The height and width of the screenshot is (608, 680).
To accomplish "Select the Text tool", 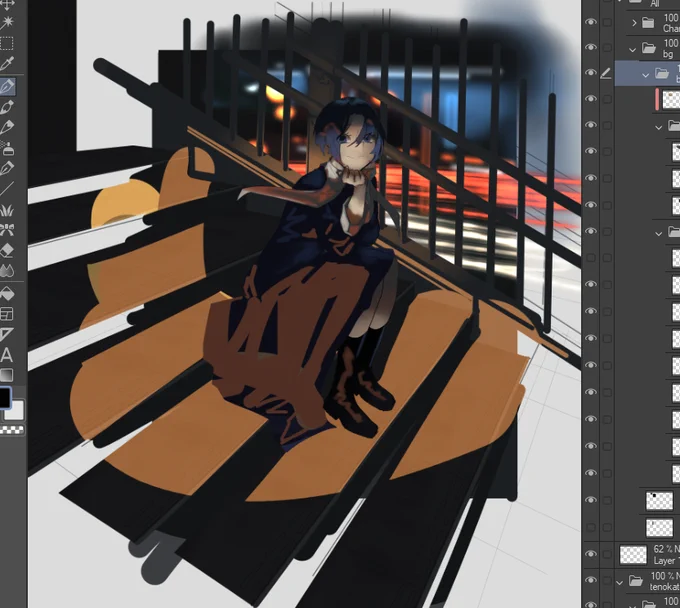I will pos(7,355).
